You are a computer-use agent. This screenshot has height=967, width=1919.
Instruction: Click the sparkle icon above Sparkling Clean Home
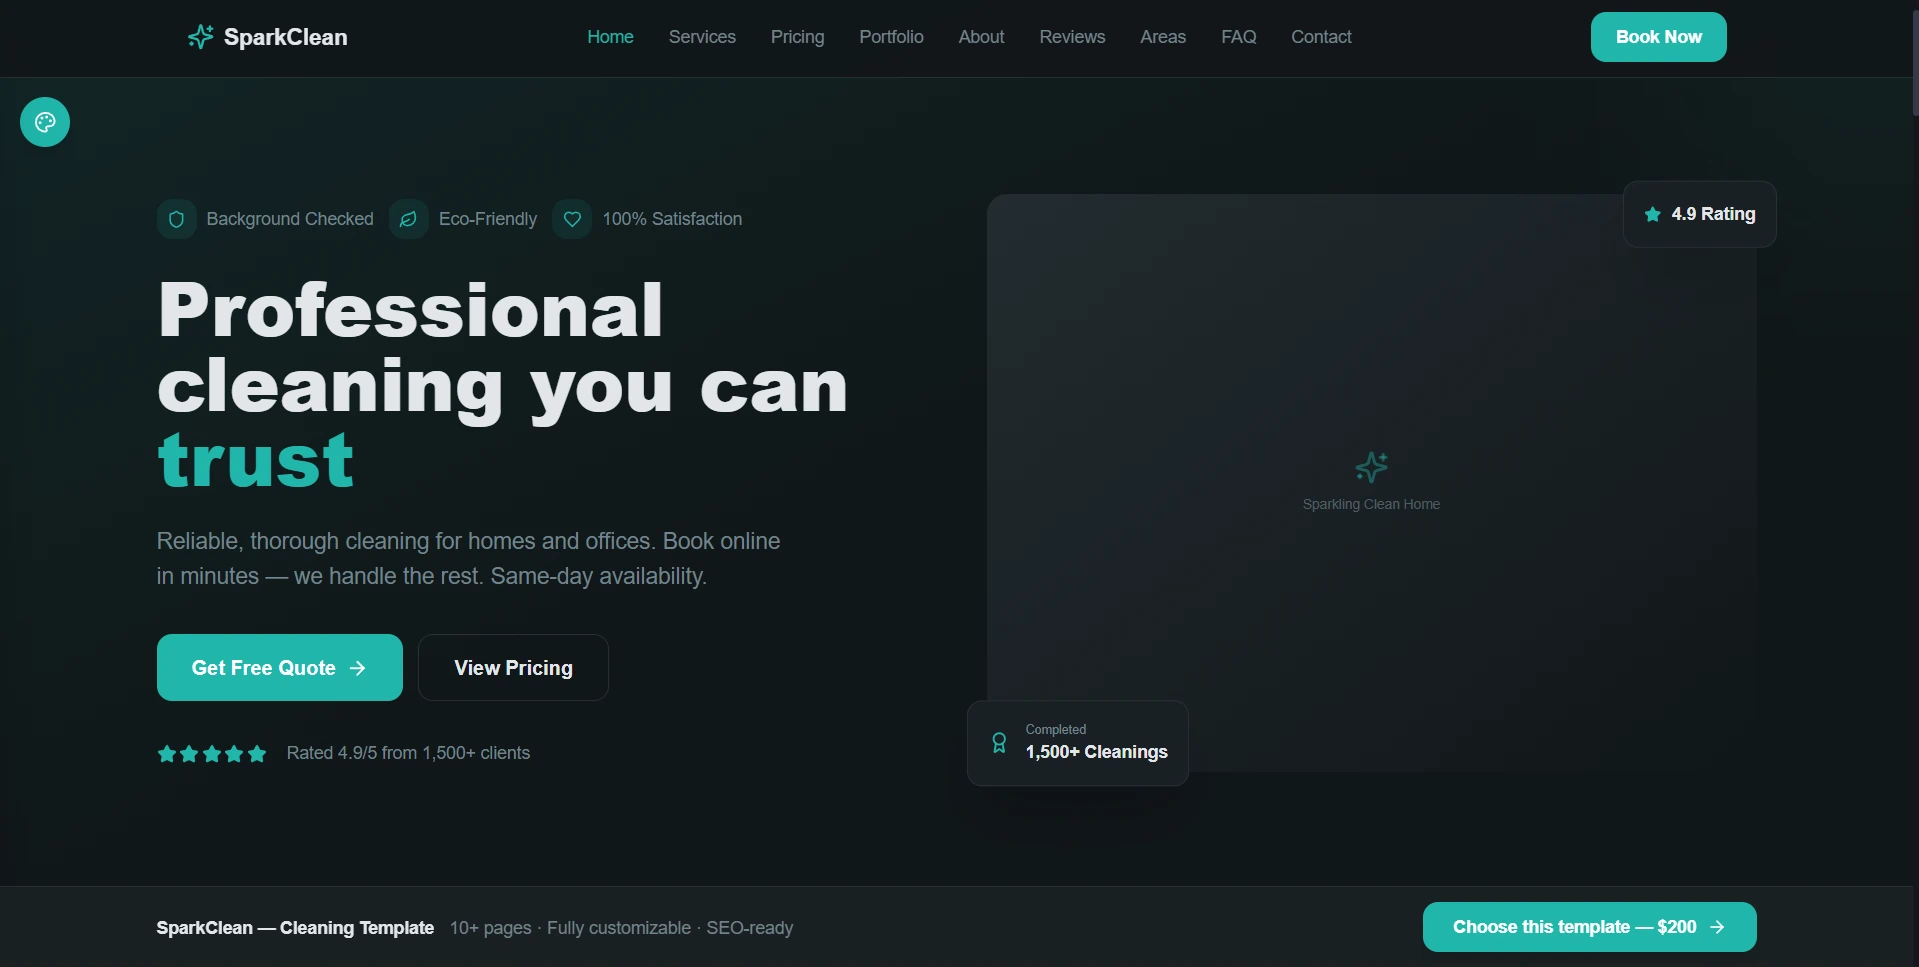(1371, 467)
